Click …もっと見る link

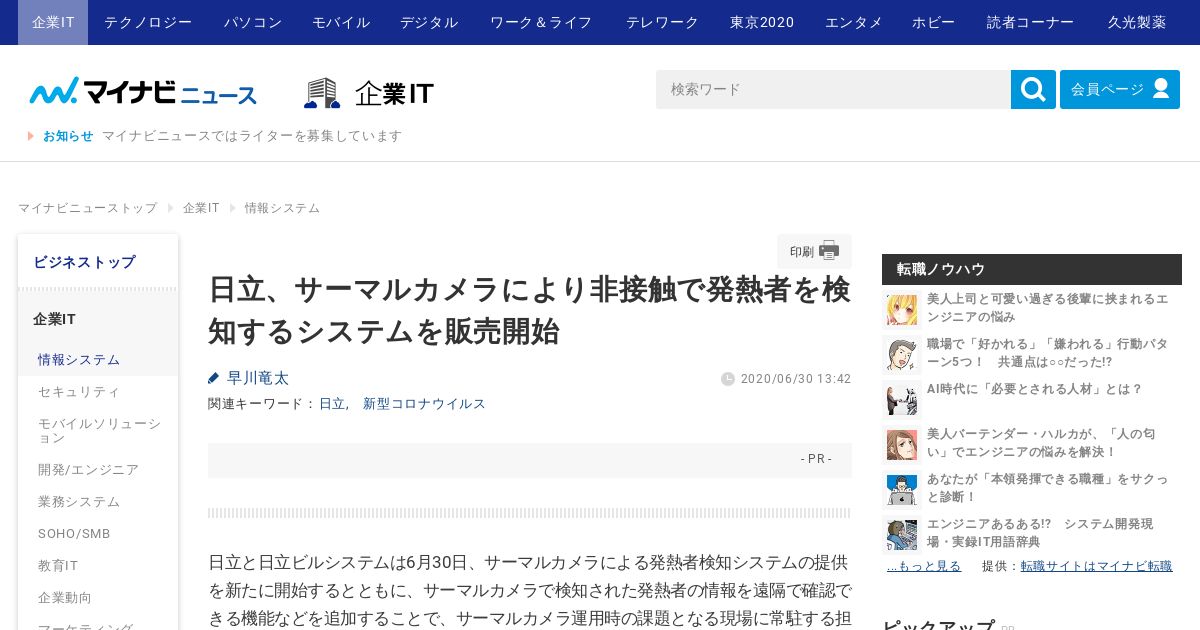924,566
